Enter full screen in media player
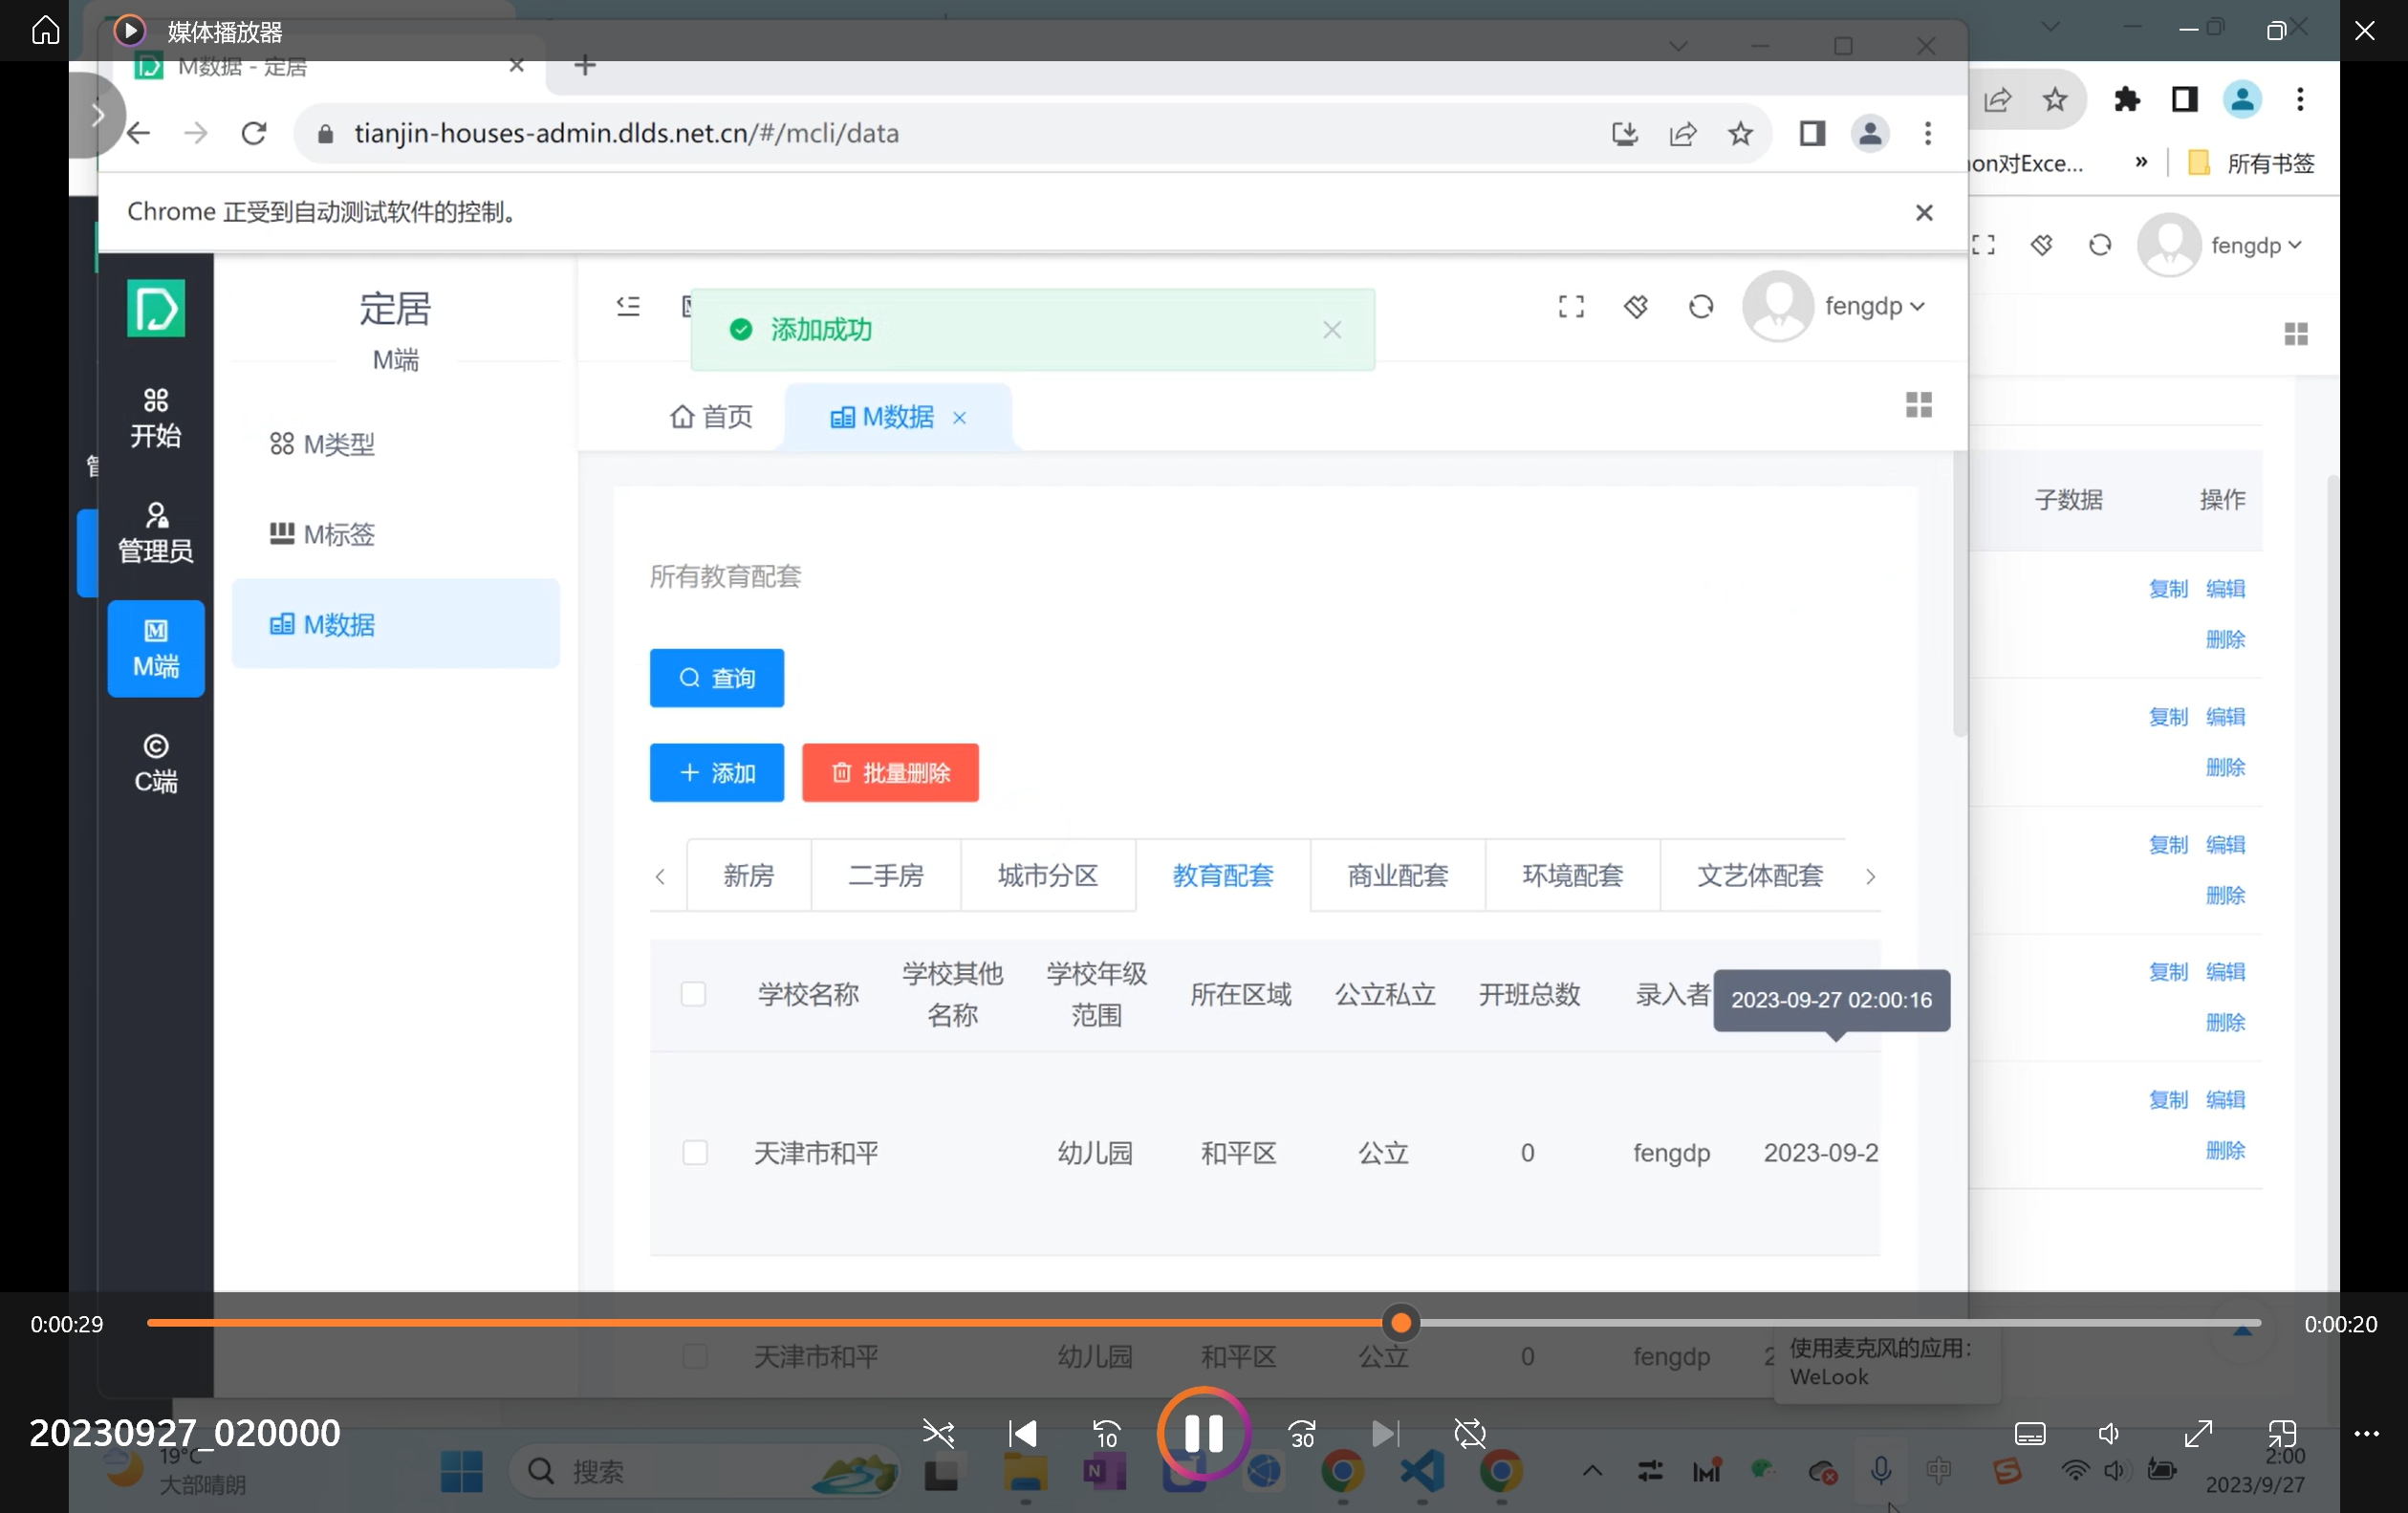Image resolution: width=2408 pixels, height=1513 pixels. tap(2198, 1433)
